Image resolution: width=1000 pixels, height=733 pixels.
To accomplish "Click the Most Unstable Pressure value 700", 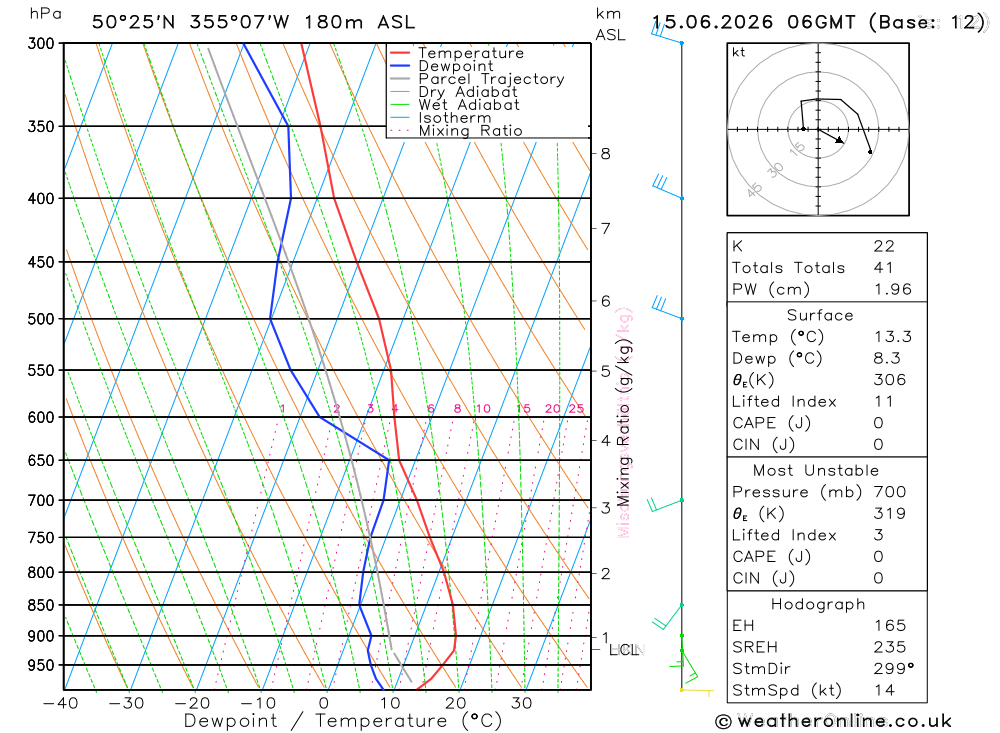I will [890, 492].
